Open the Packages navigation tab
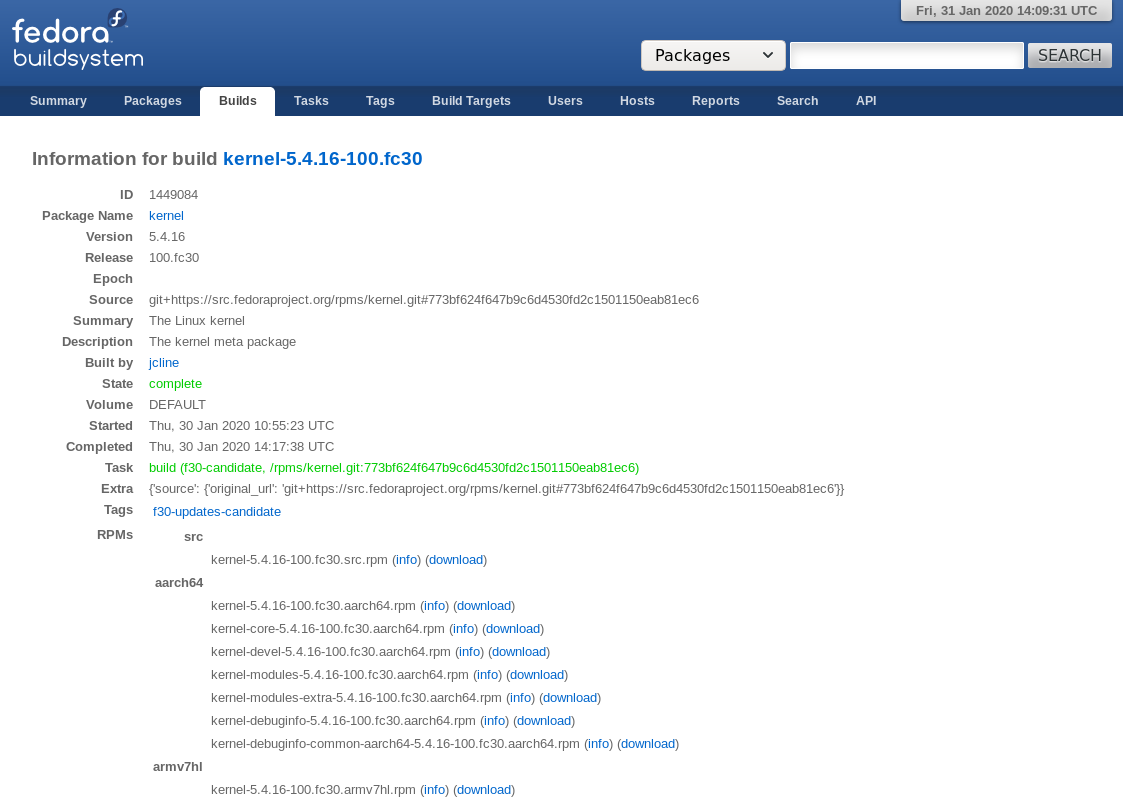 coord(153,101)
